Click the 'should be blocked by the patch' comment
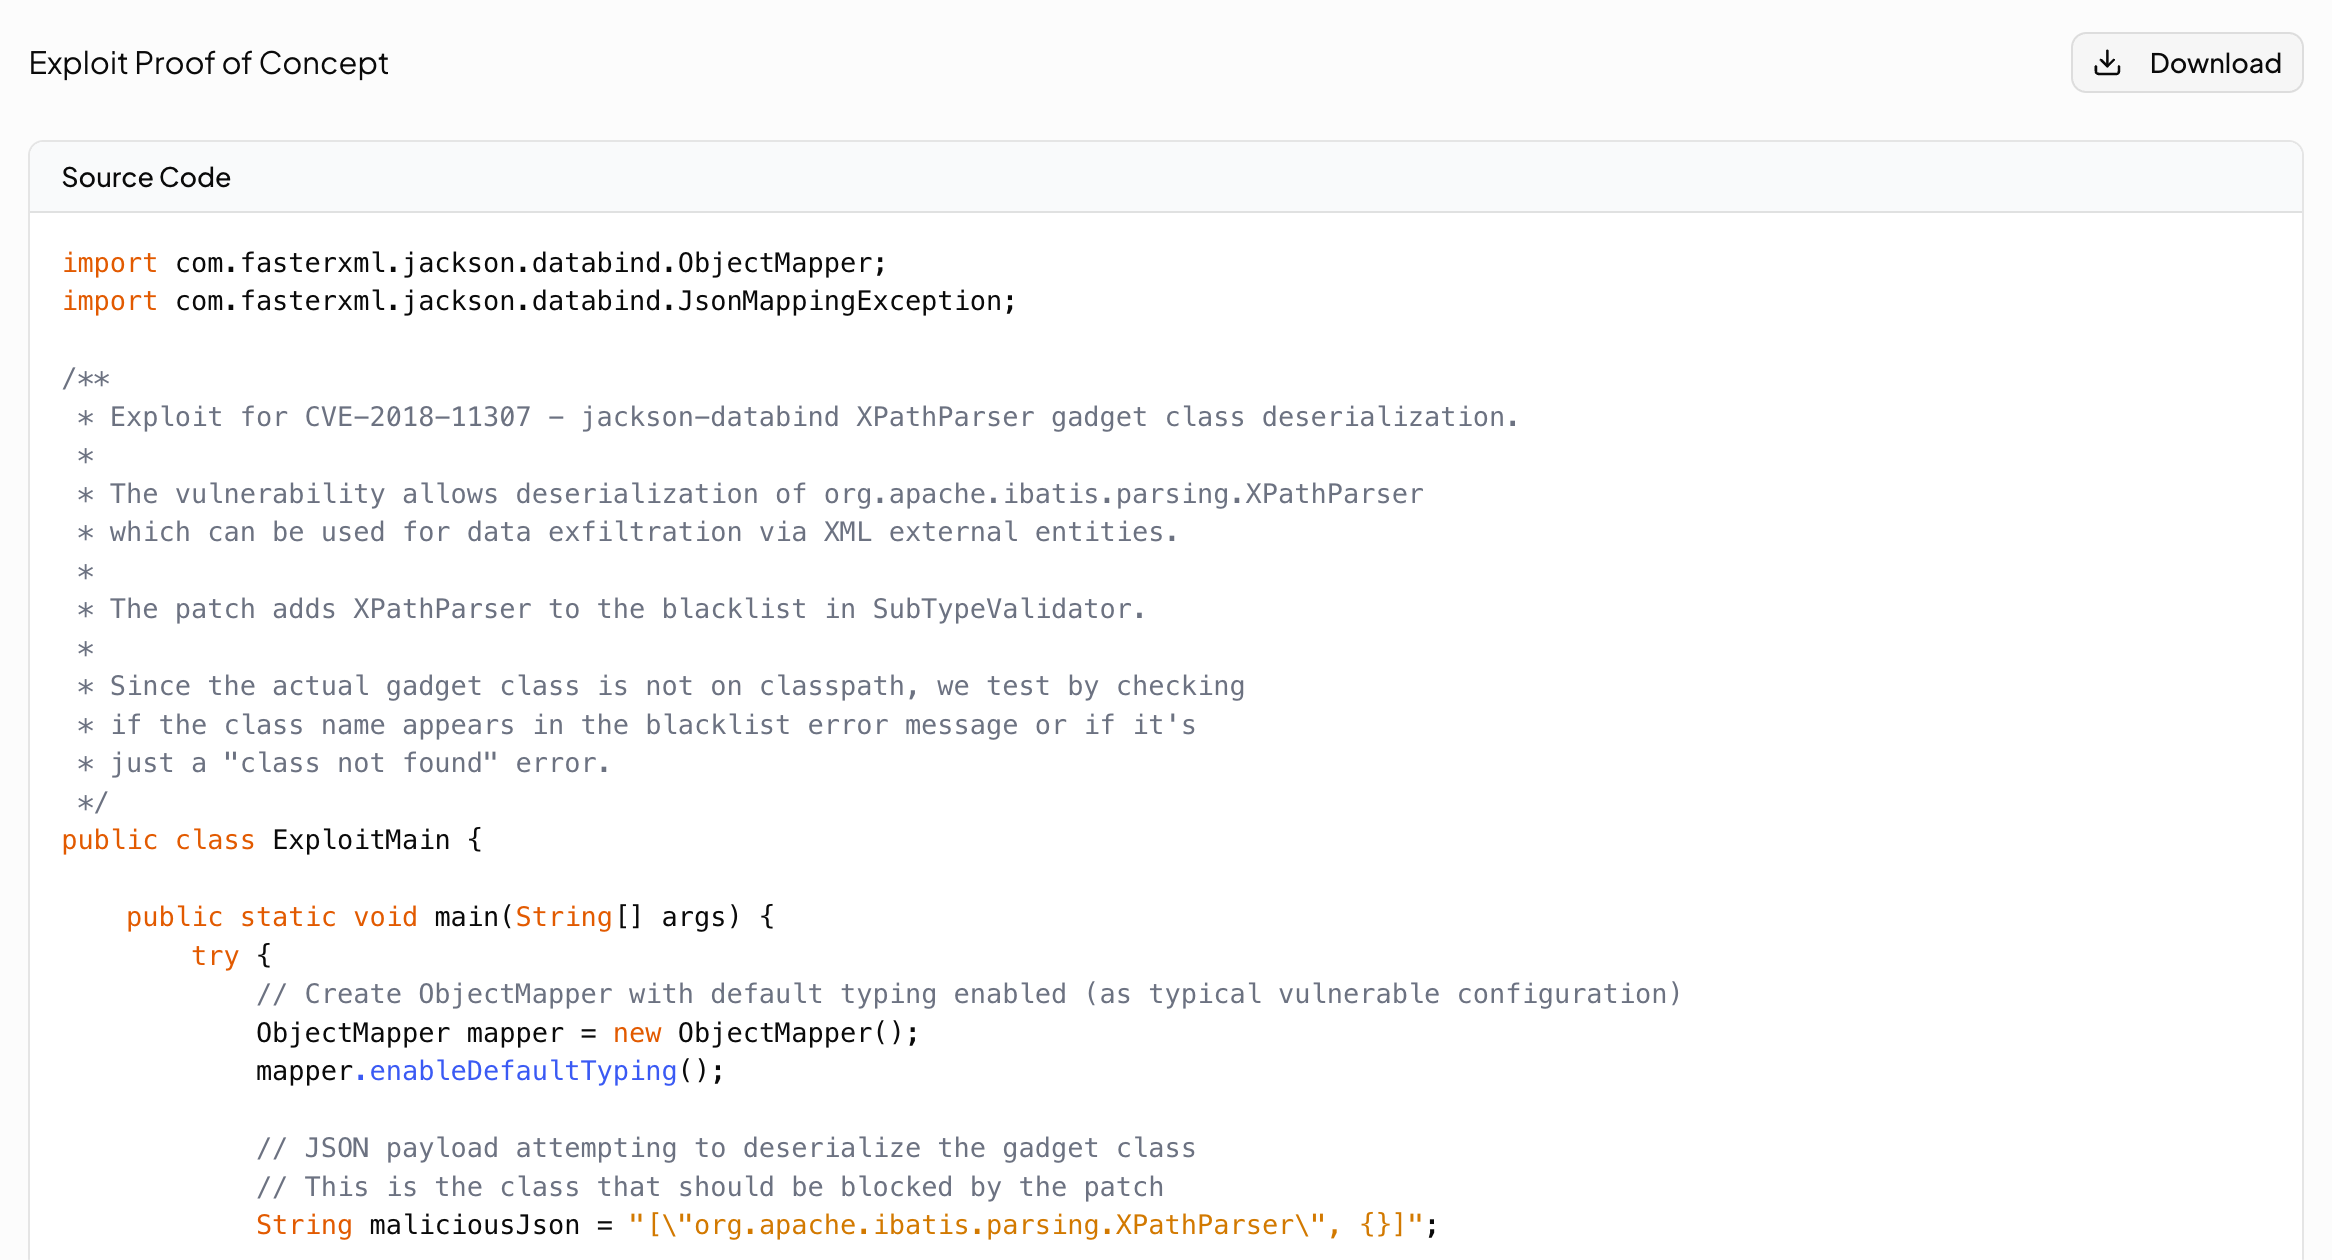The height and width of the screenshot is (1260, 2332). point(710,1187)
